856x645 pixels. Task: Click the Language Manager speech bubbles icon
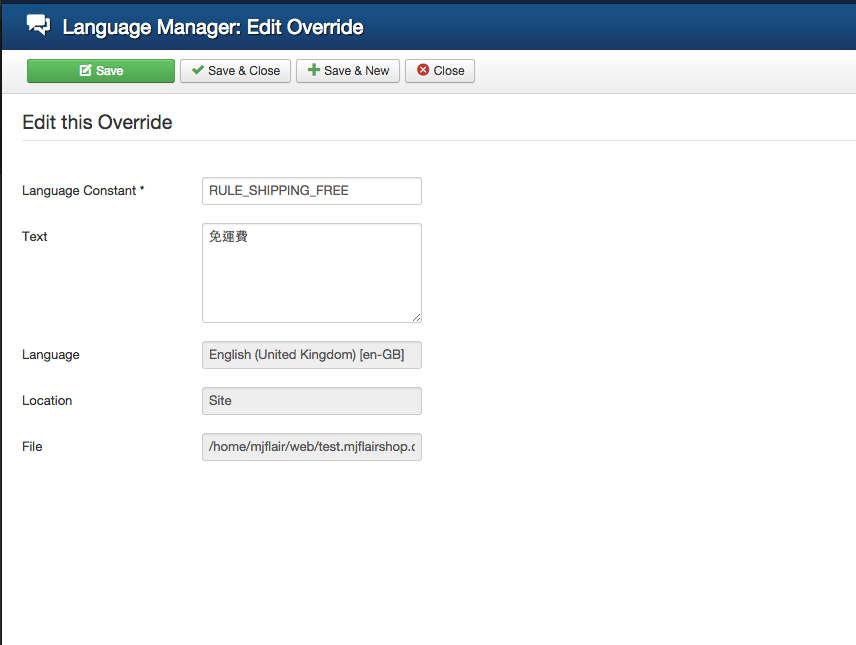(39, 25)
